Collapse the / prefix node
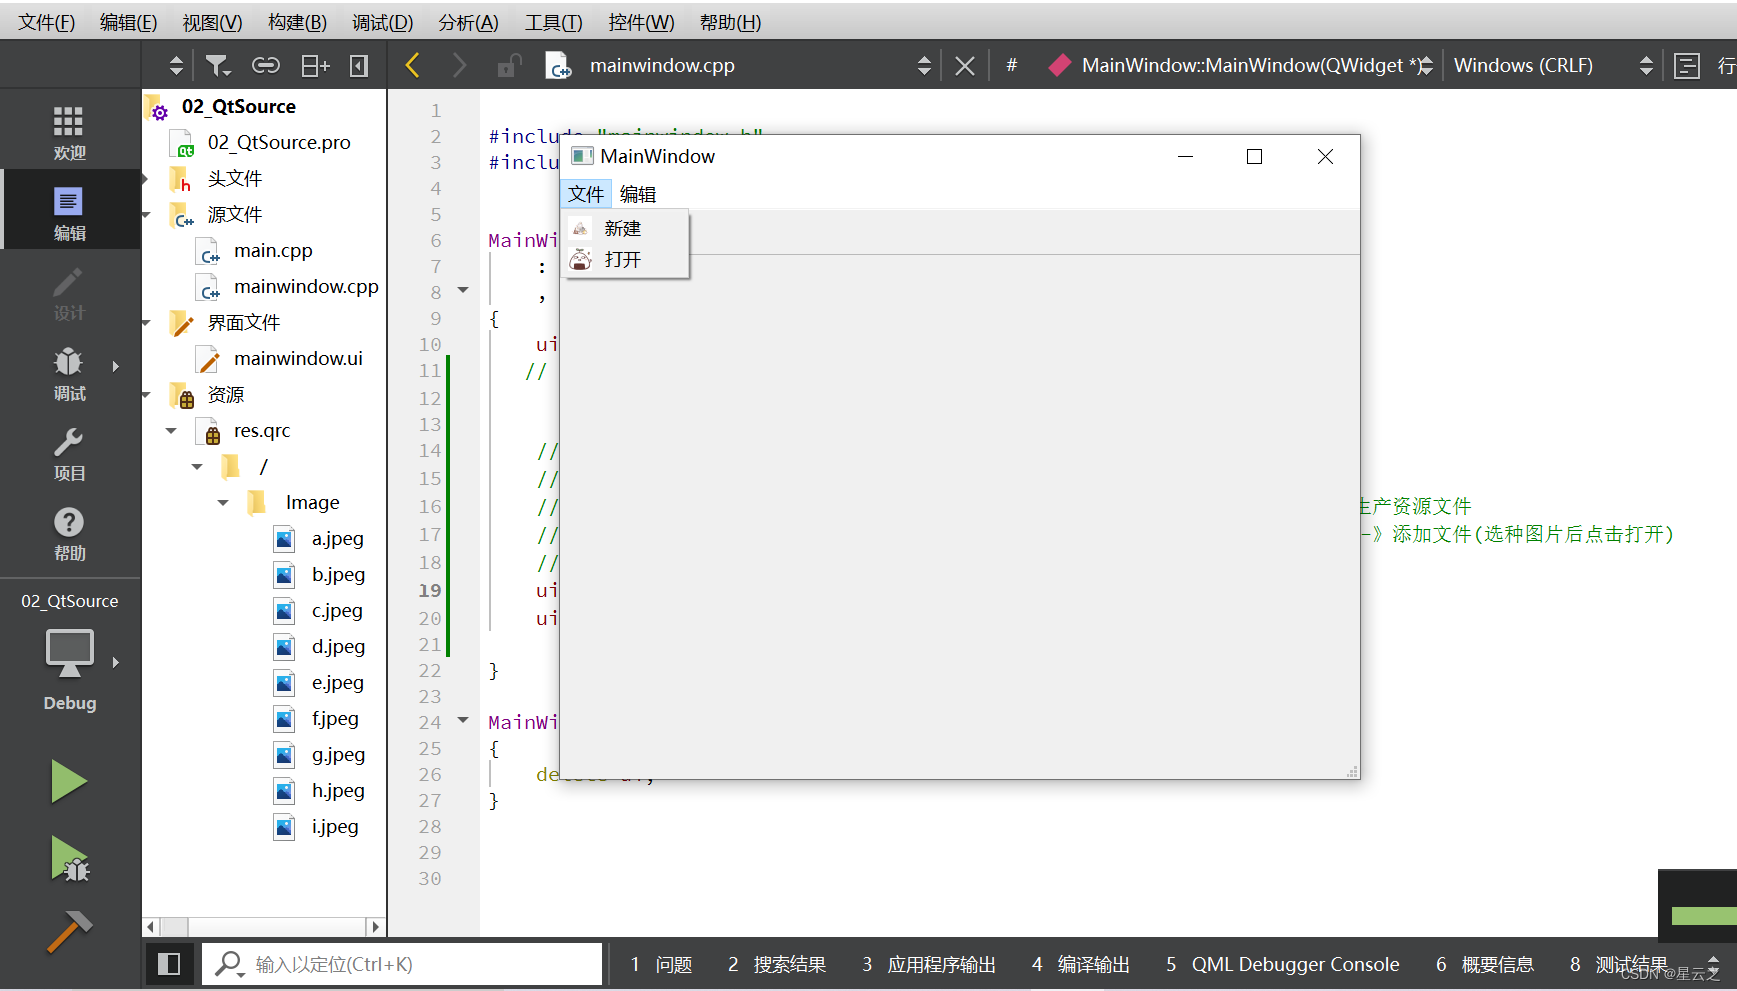The height and width of the screenshot is (991, 1737). click(197, 467)
